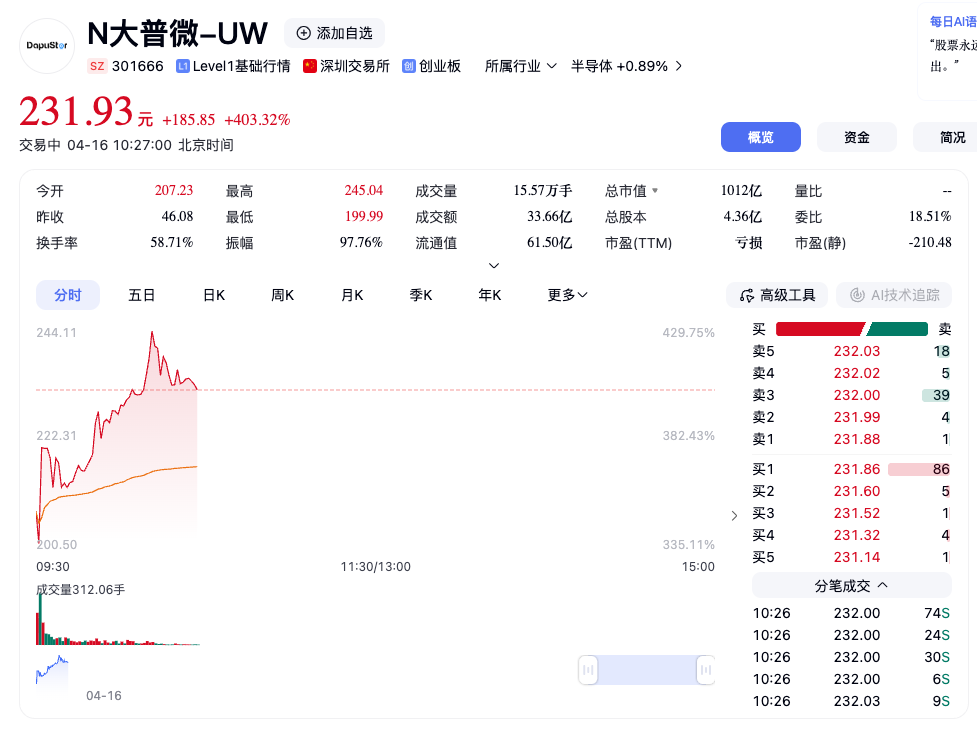Screen dimensions: 977x729
Task: Click the horizontal scrollbar under the volume chart
Action: 646,669
